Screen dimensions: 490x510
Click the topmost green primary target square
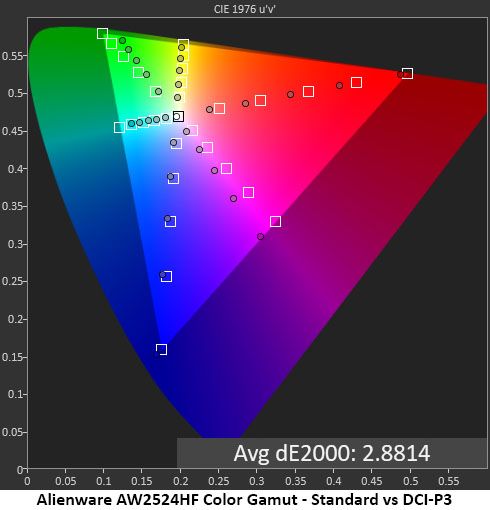(x=102, y=33)
